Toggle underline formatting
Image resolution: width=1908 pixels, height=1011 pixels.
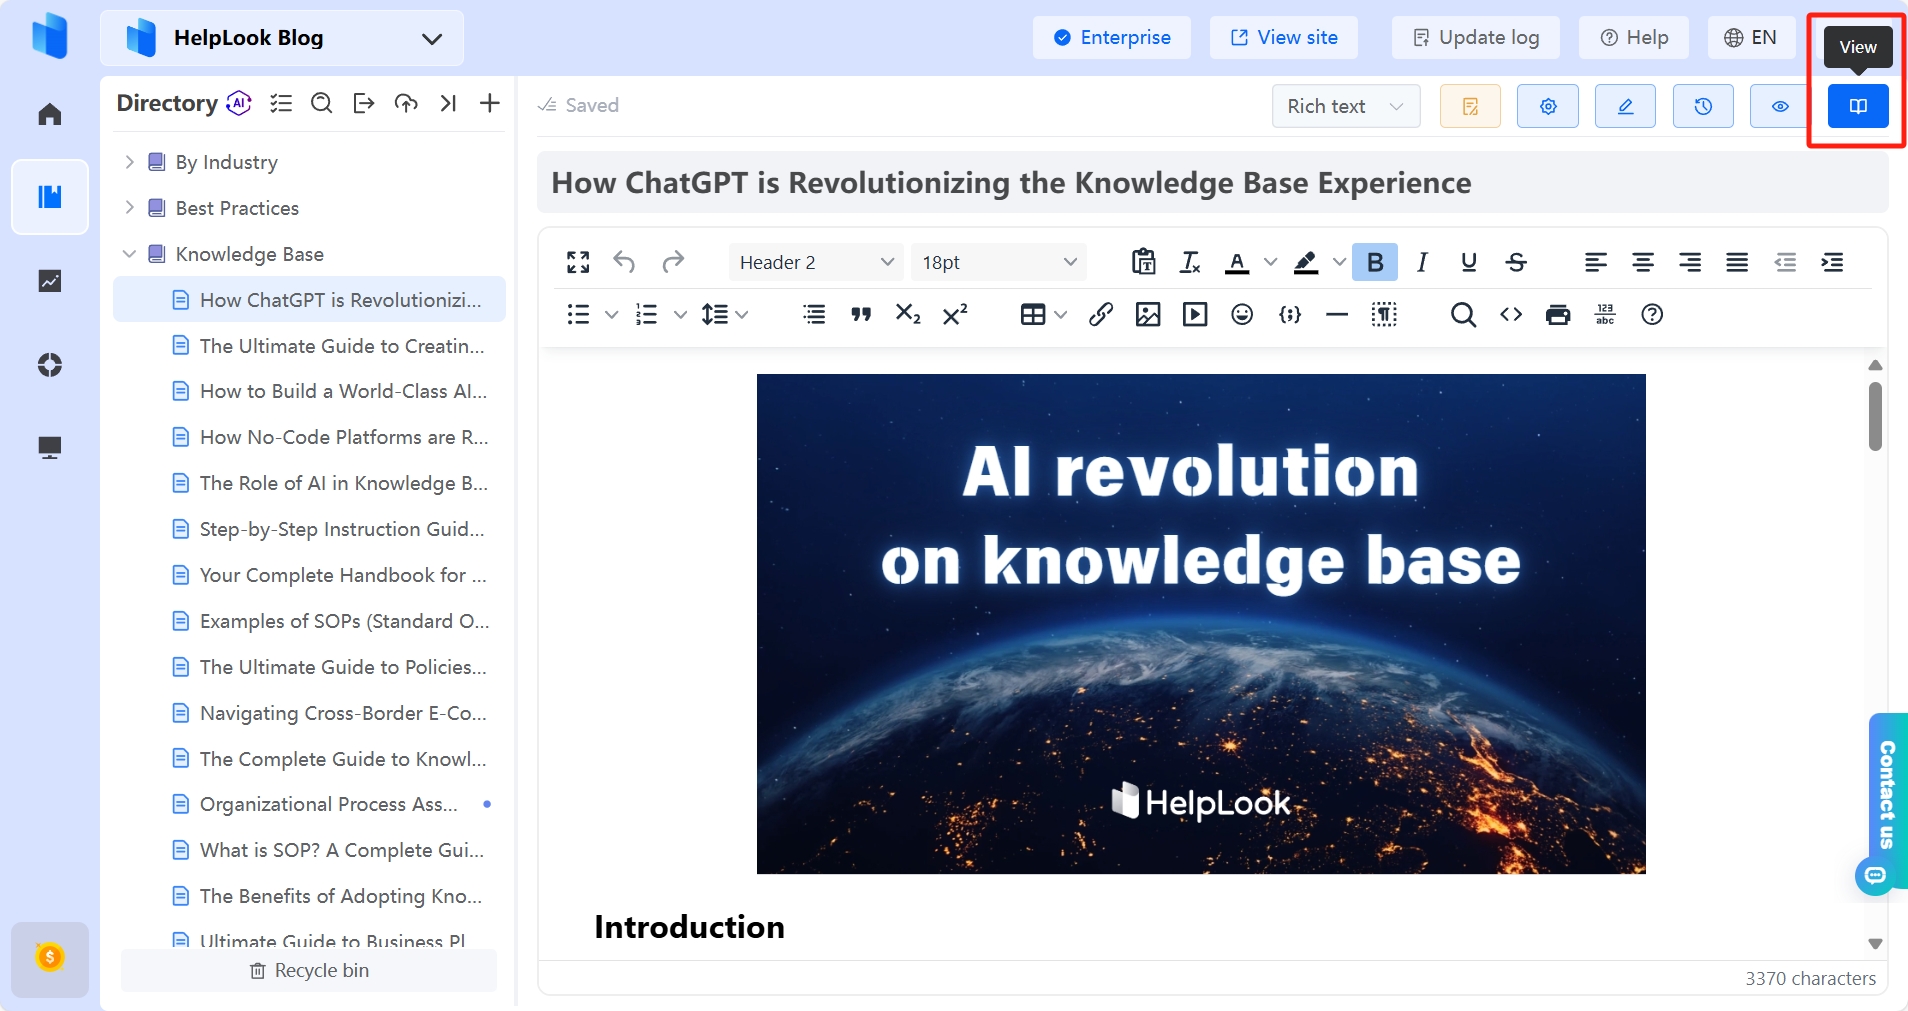point(1469,262)
